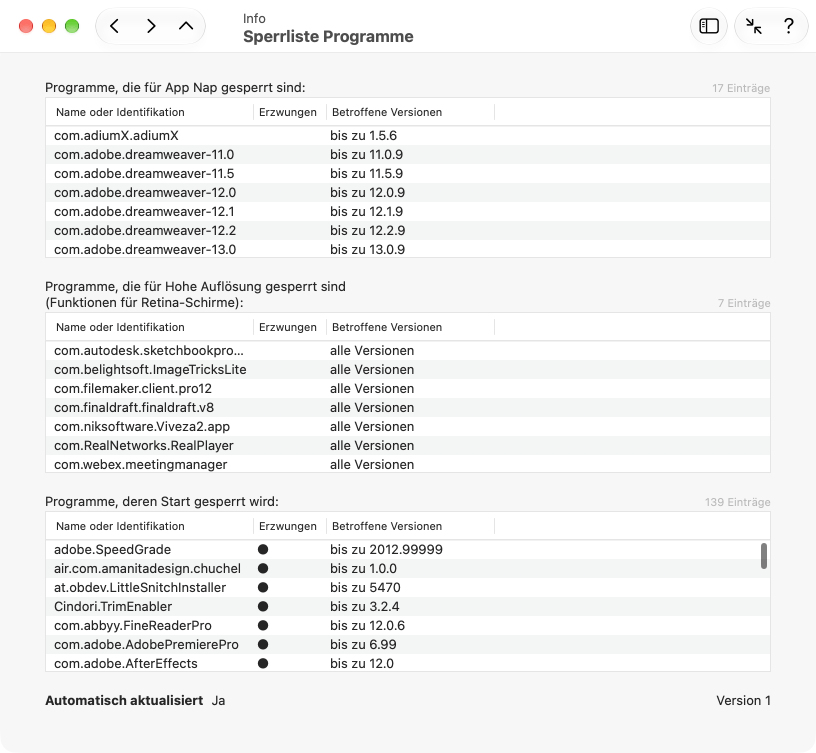Click the forced dot for adobe.SpeedGrade
The height and width of the screenshot is (753, 816).
coord(263,550)
